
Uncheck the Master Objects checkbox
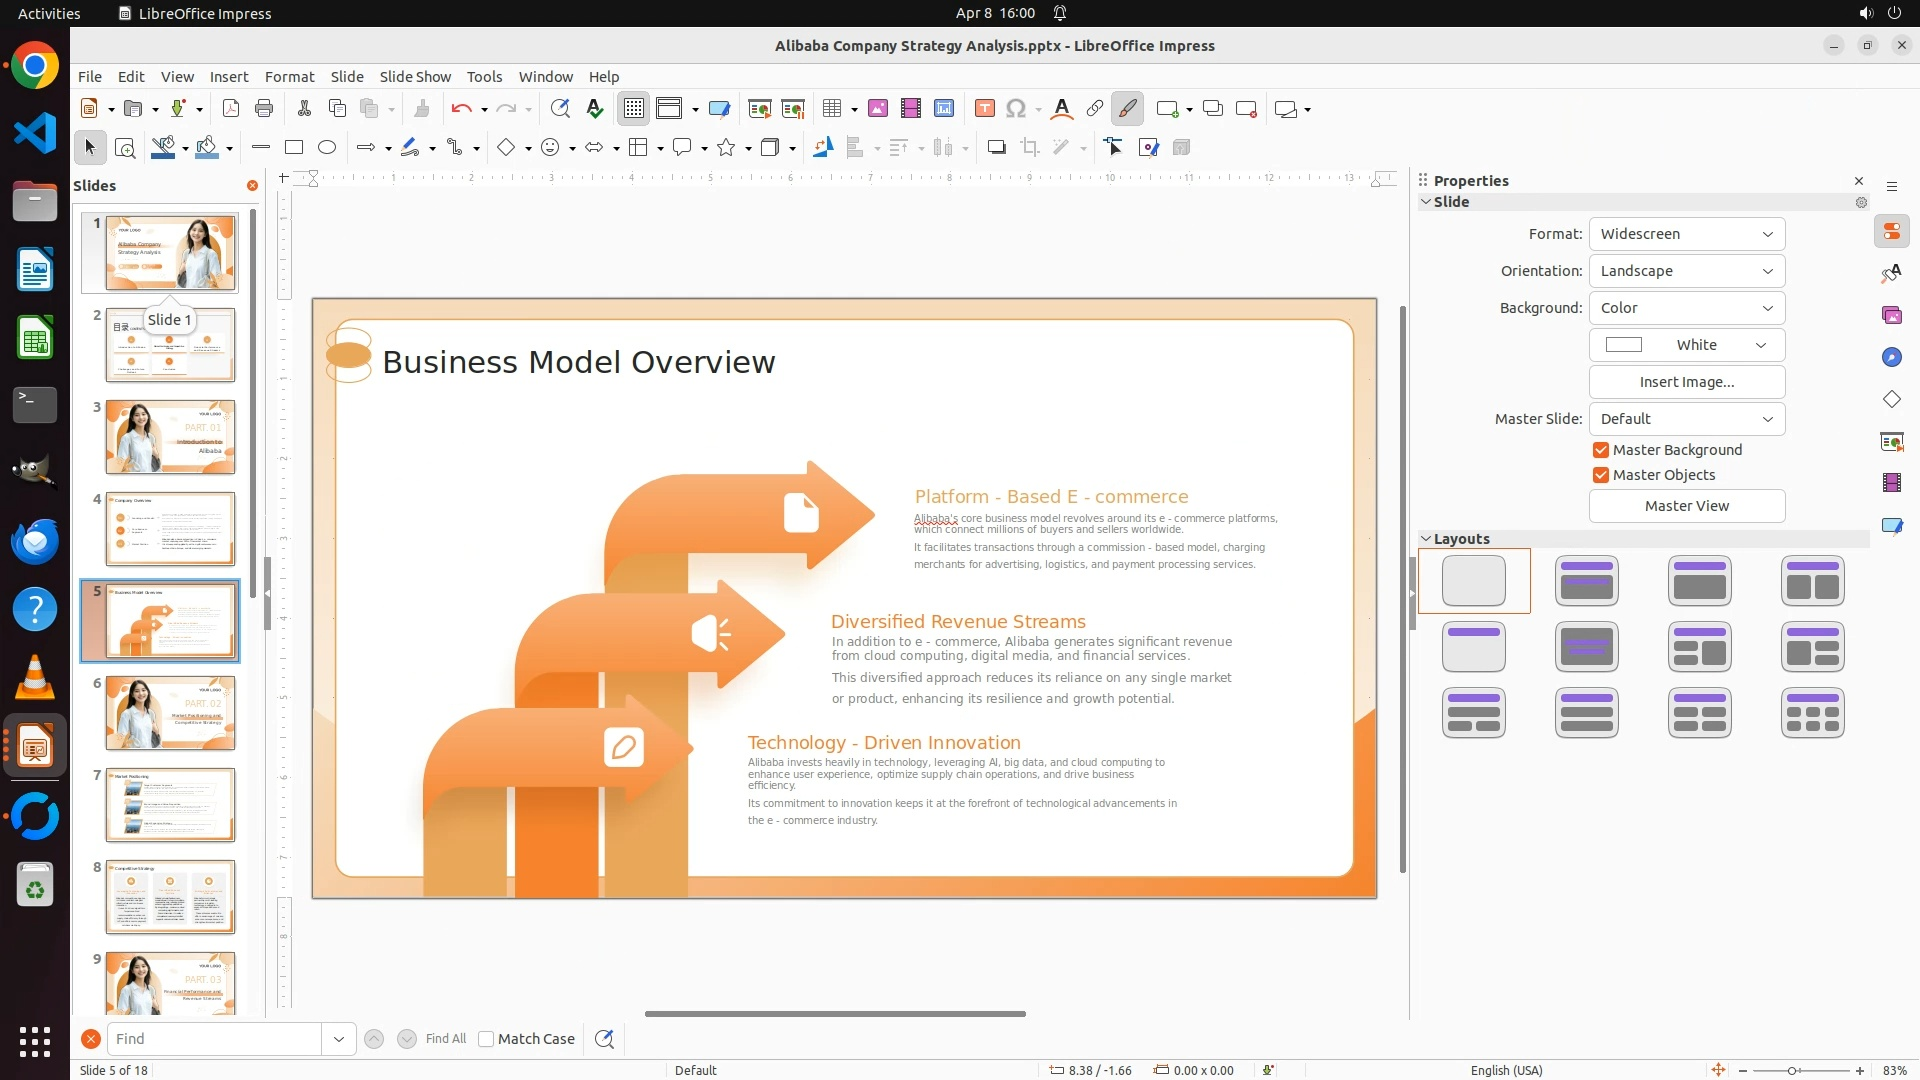tap(1601, 475)
